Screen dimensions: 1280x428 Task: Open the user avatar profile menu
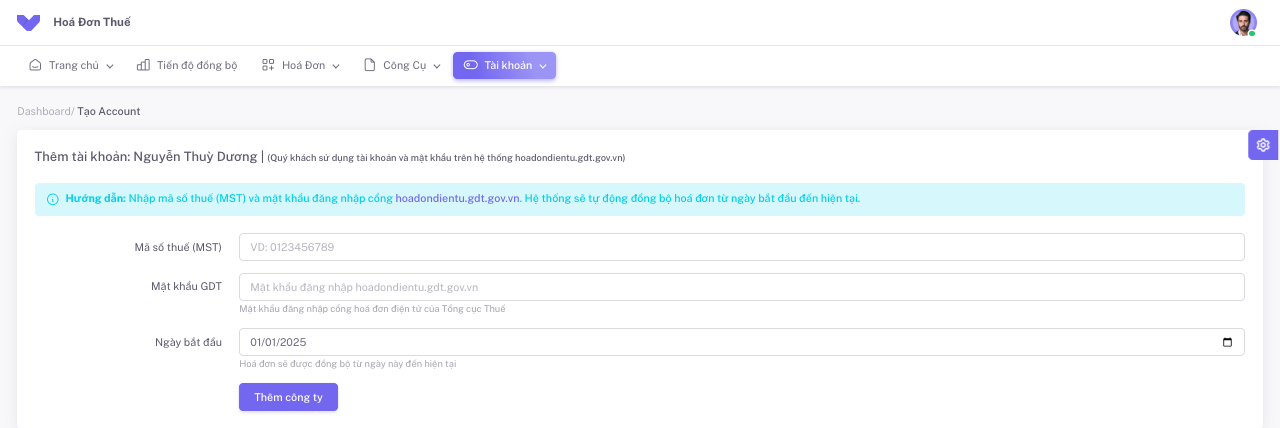click(x=1243, y=22)
